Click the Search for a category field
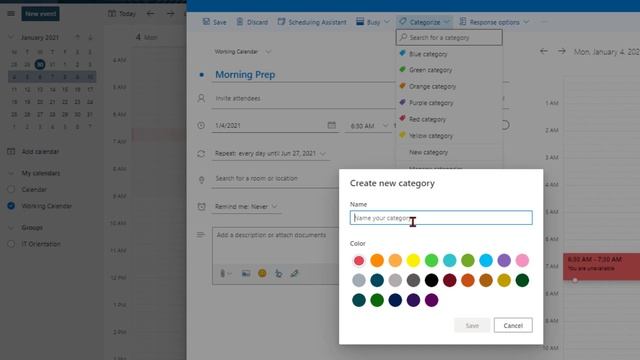640x360 pixels. tap(449, 38)
